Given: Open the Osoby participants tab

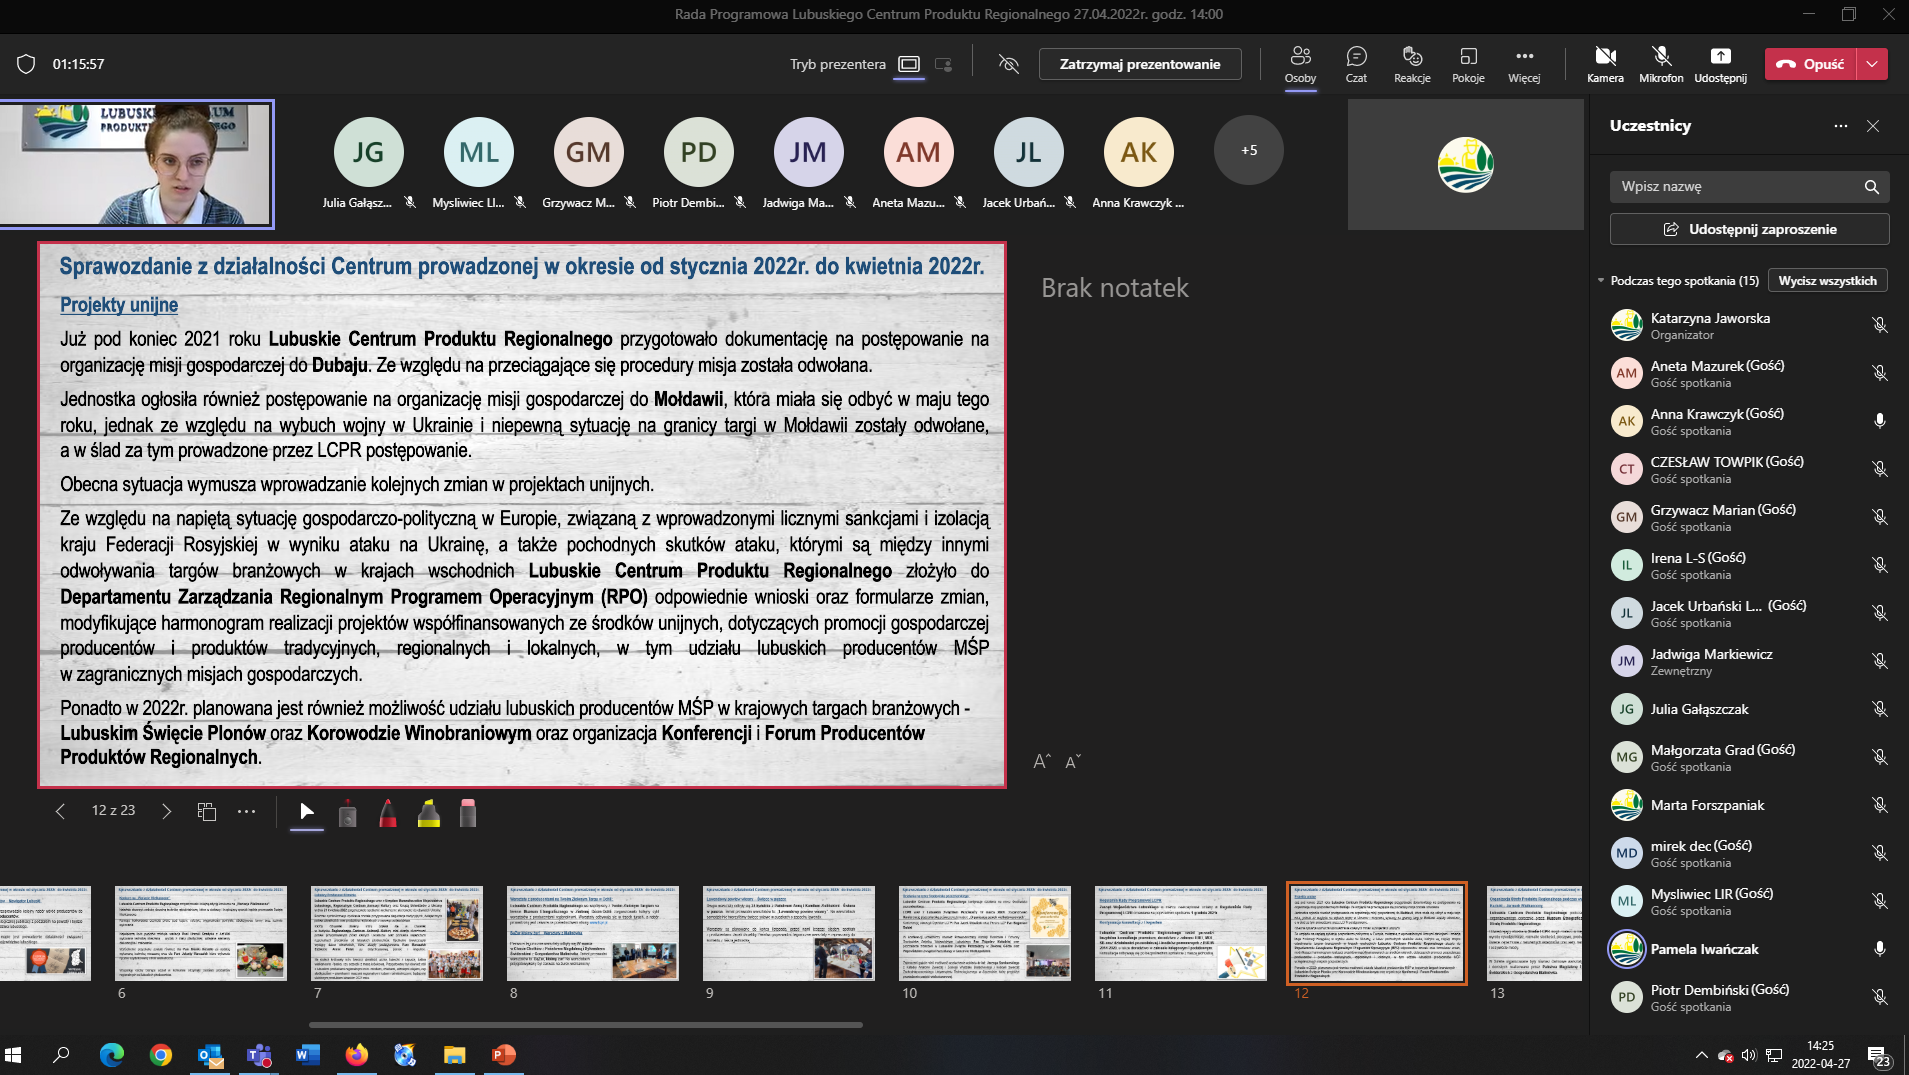Looking at the screenshot, I should [1300, 64].
